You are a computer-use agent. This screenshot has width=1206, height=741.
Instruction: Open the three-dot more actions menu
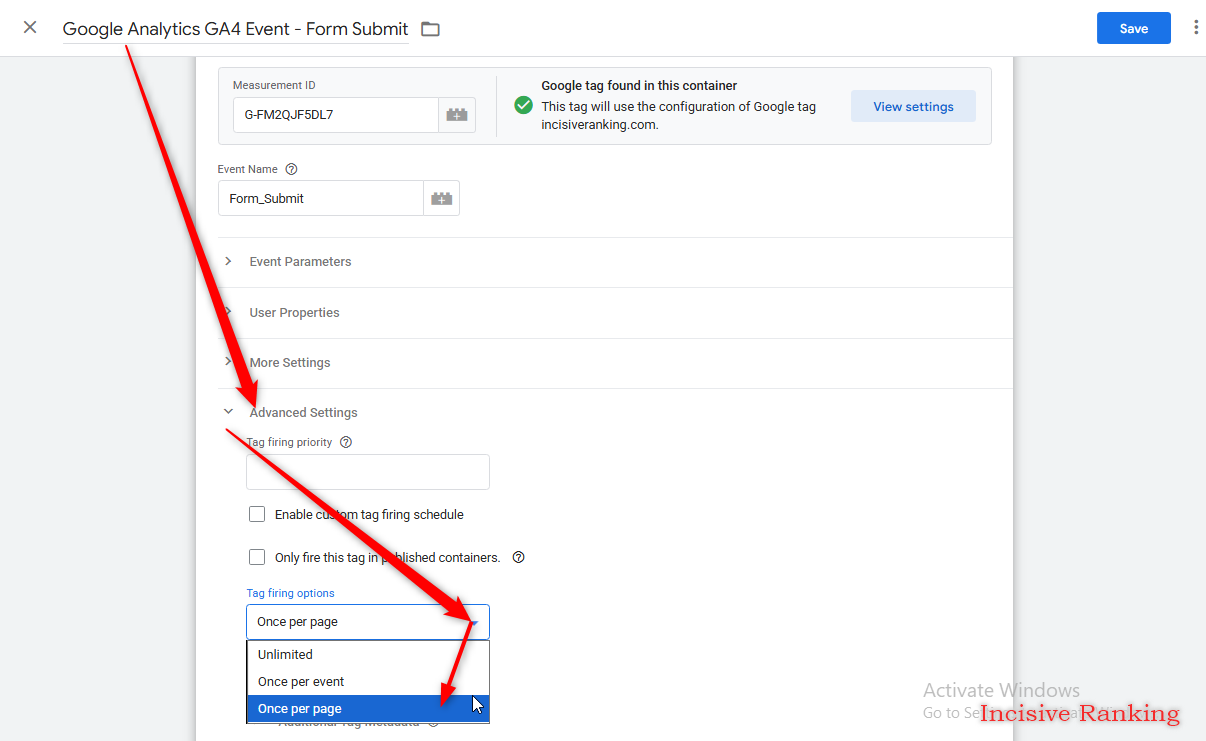1196,28
